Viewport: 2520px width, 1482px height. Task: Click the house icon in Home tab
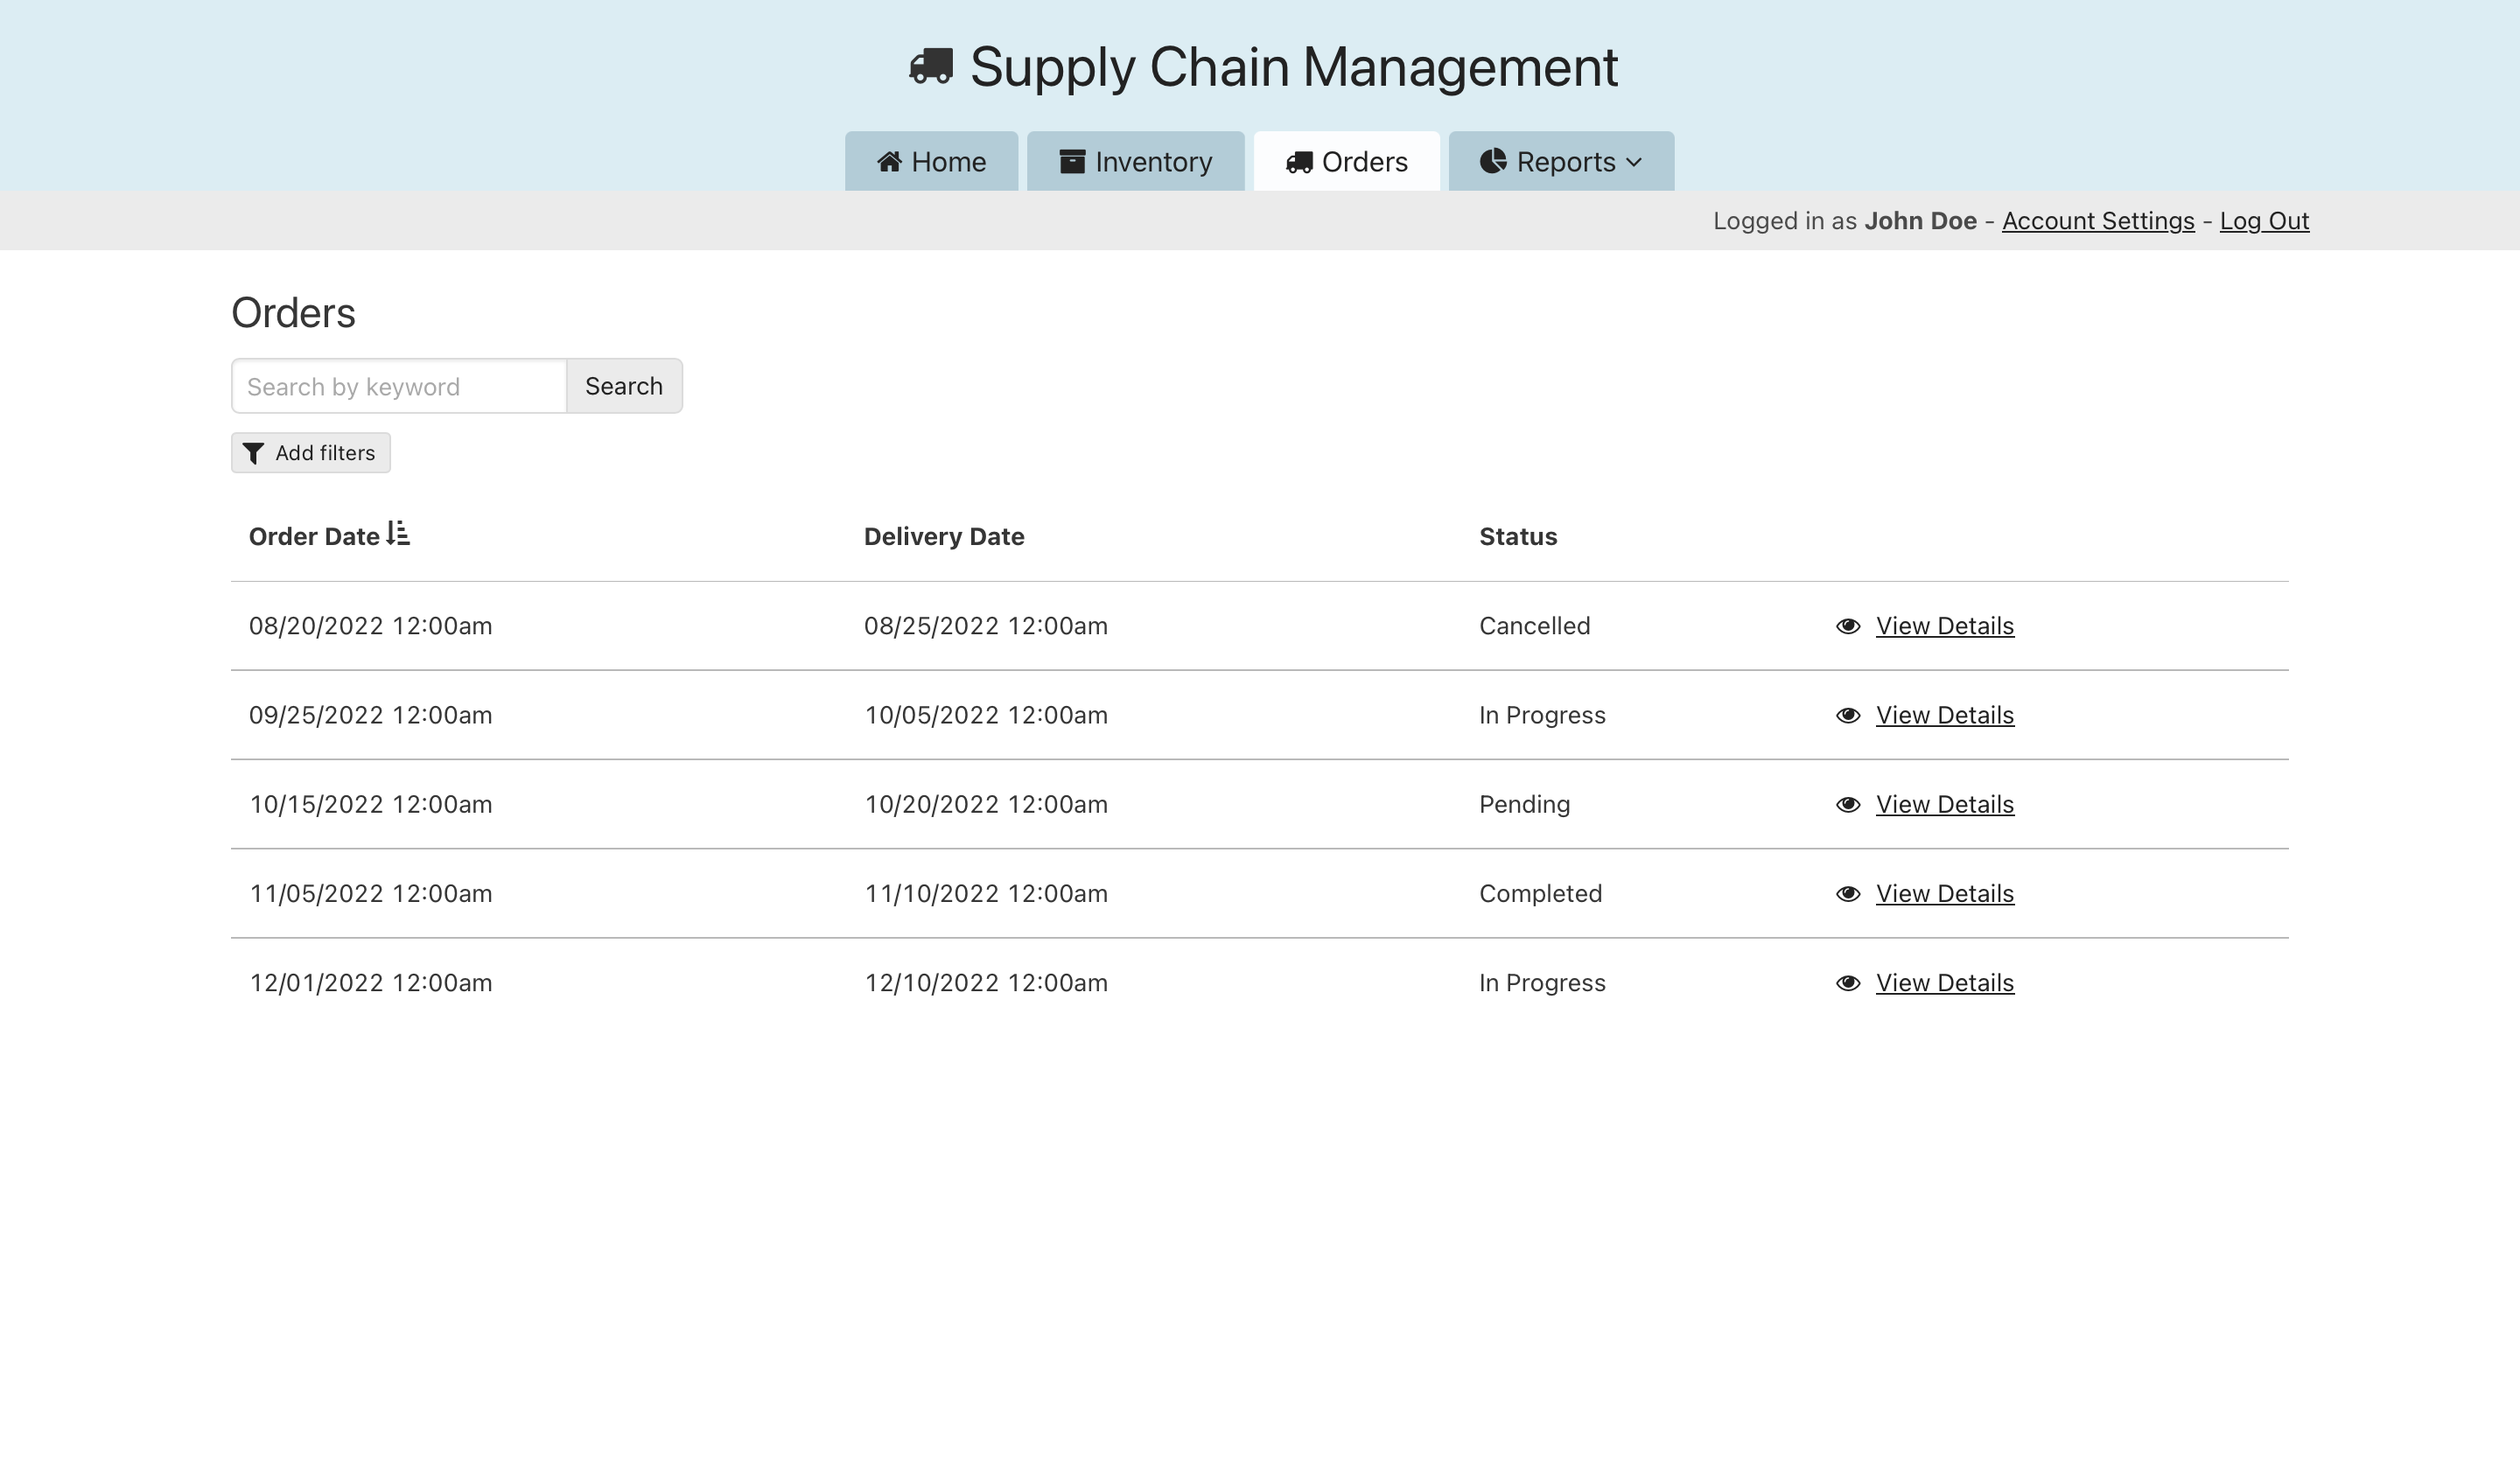[889, 162]
